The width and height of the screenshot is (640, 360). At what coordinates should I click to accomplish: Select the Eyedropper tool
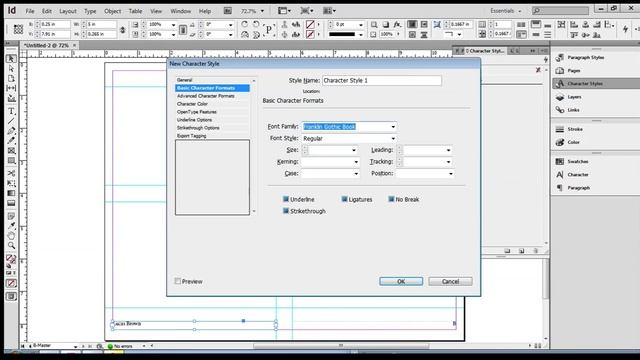click(x=11, y=226)
